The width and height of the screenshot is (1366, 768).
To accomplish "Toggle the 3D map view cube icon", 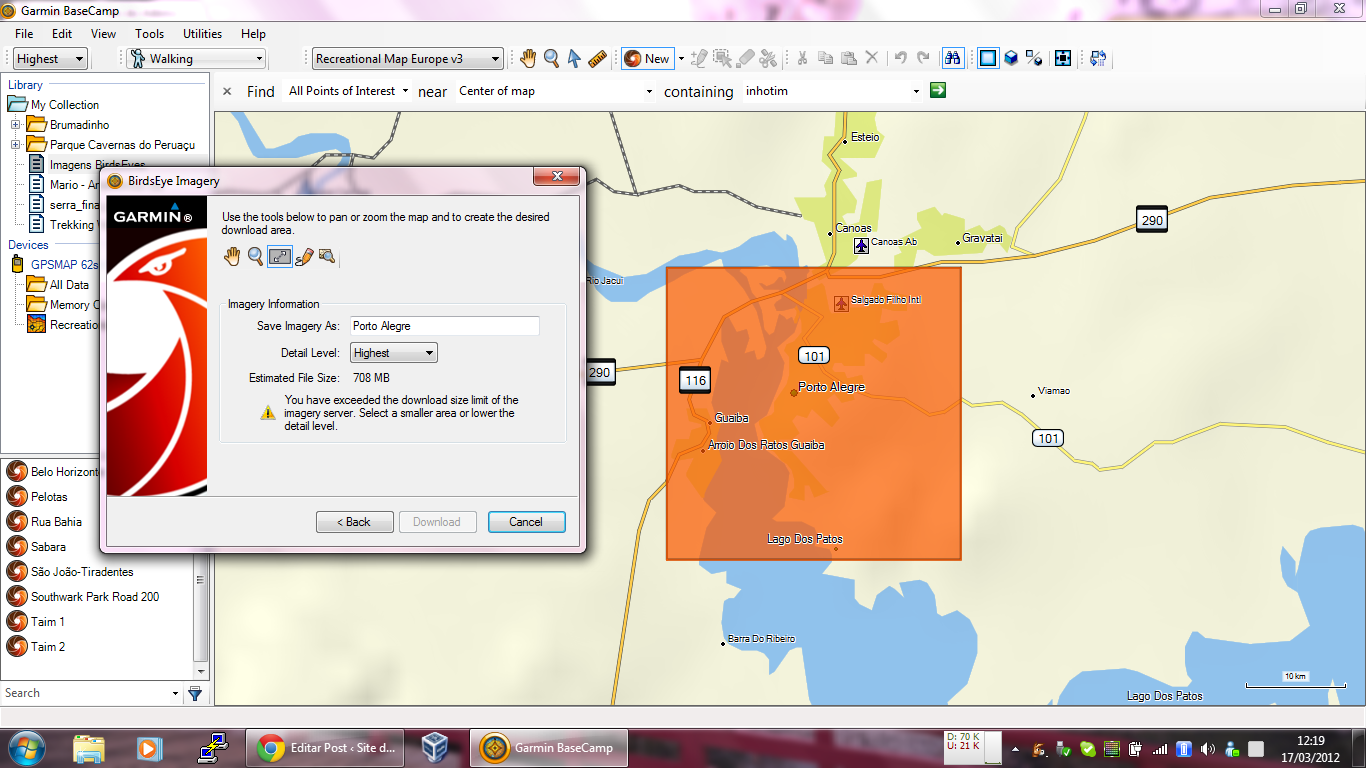I will pyautogui.click(x=1011, y=59).
